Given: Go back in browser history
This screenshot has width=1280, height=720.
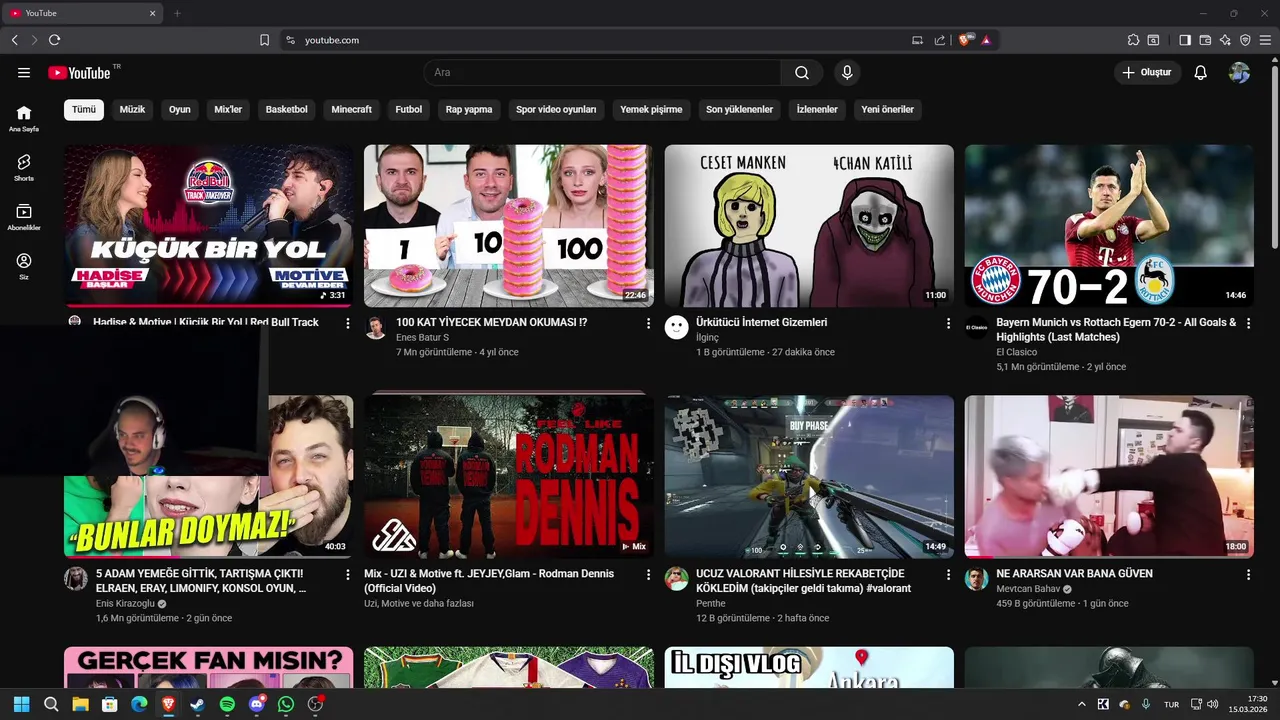Looking at the screenshot, I should 14,40.
